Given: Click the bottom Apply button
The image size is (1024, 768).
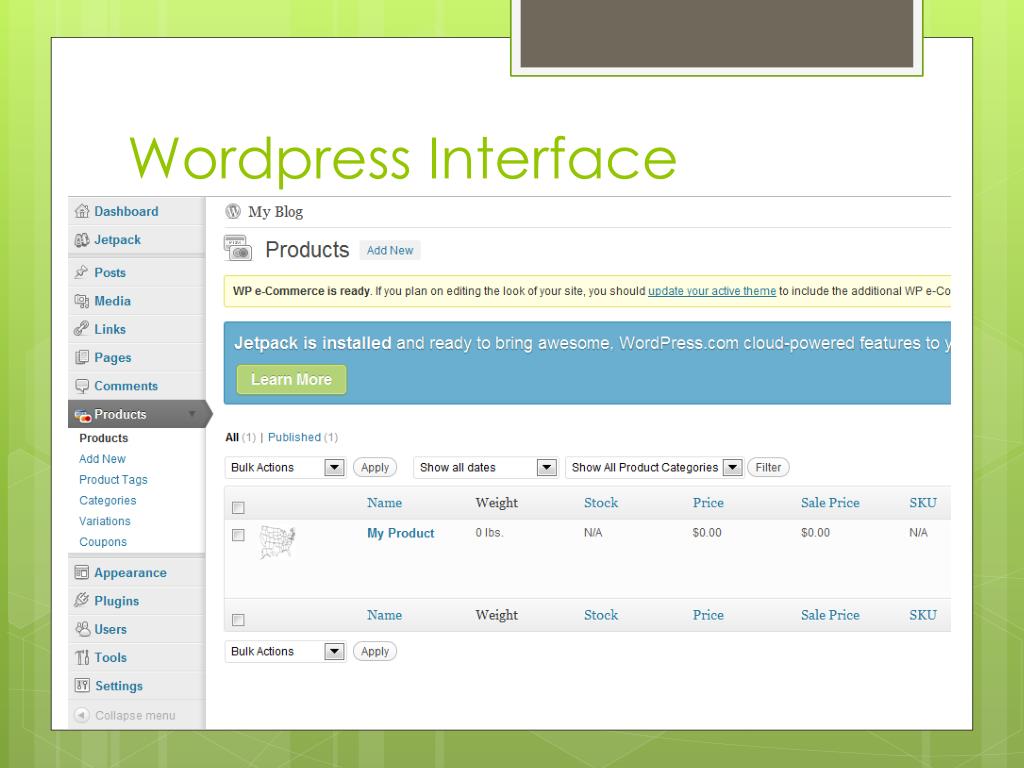Looking at the screenshot, I should [x=375, y=652].
